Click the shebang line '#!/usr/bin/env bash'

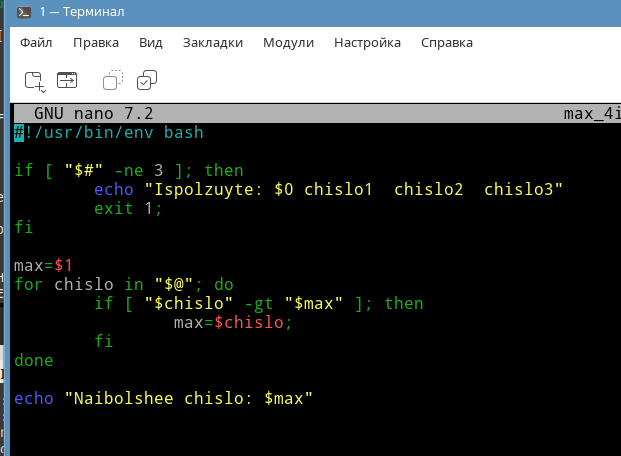[x=109, y=132]
